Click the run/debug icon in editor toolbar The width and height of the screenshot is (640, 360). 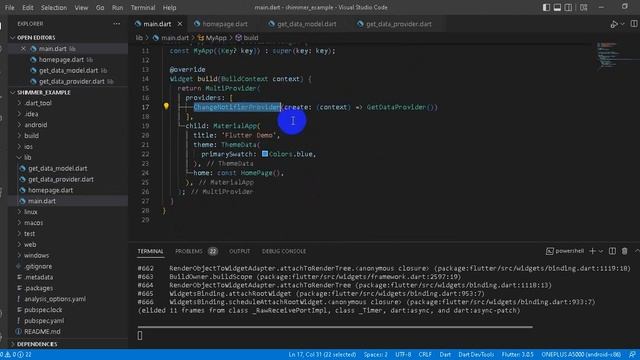click(x=614, y=24)
